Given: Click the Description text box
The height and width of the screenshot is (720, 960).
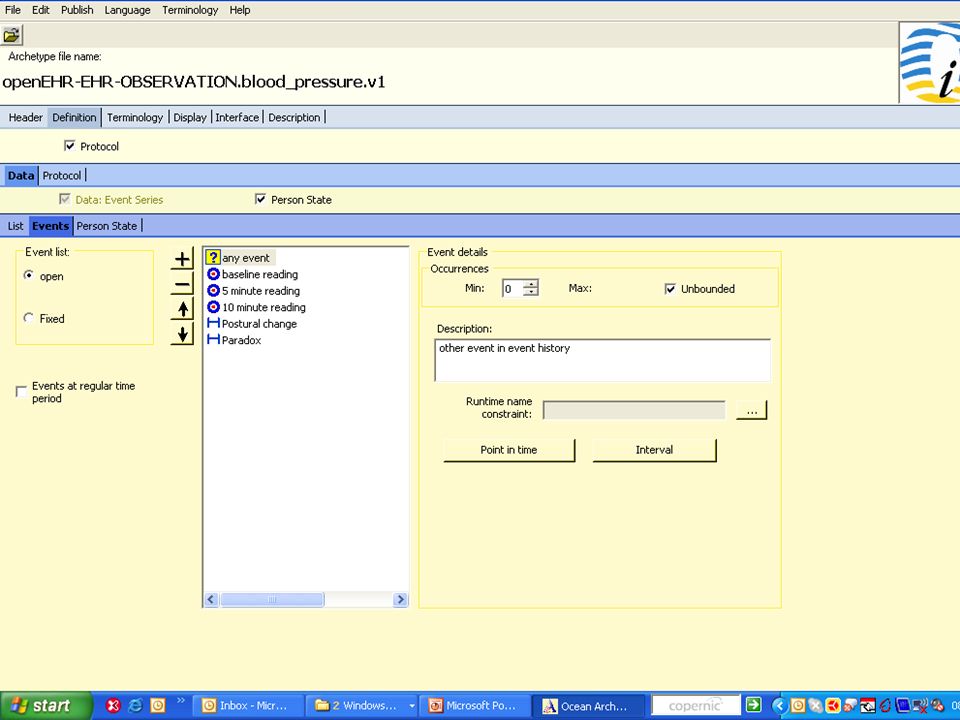Looking at the screenshot, I should coord(602,360).
